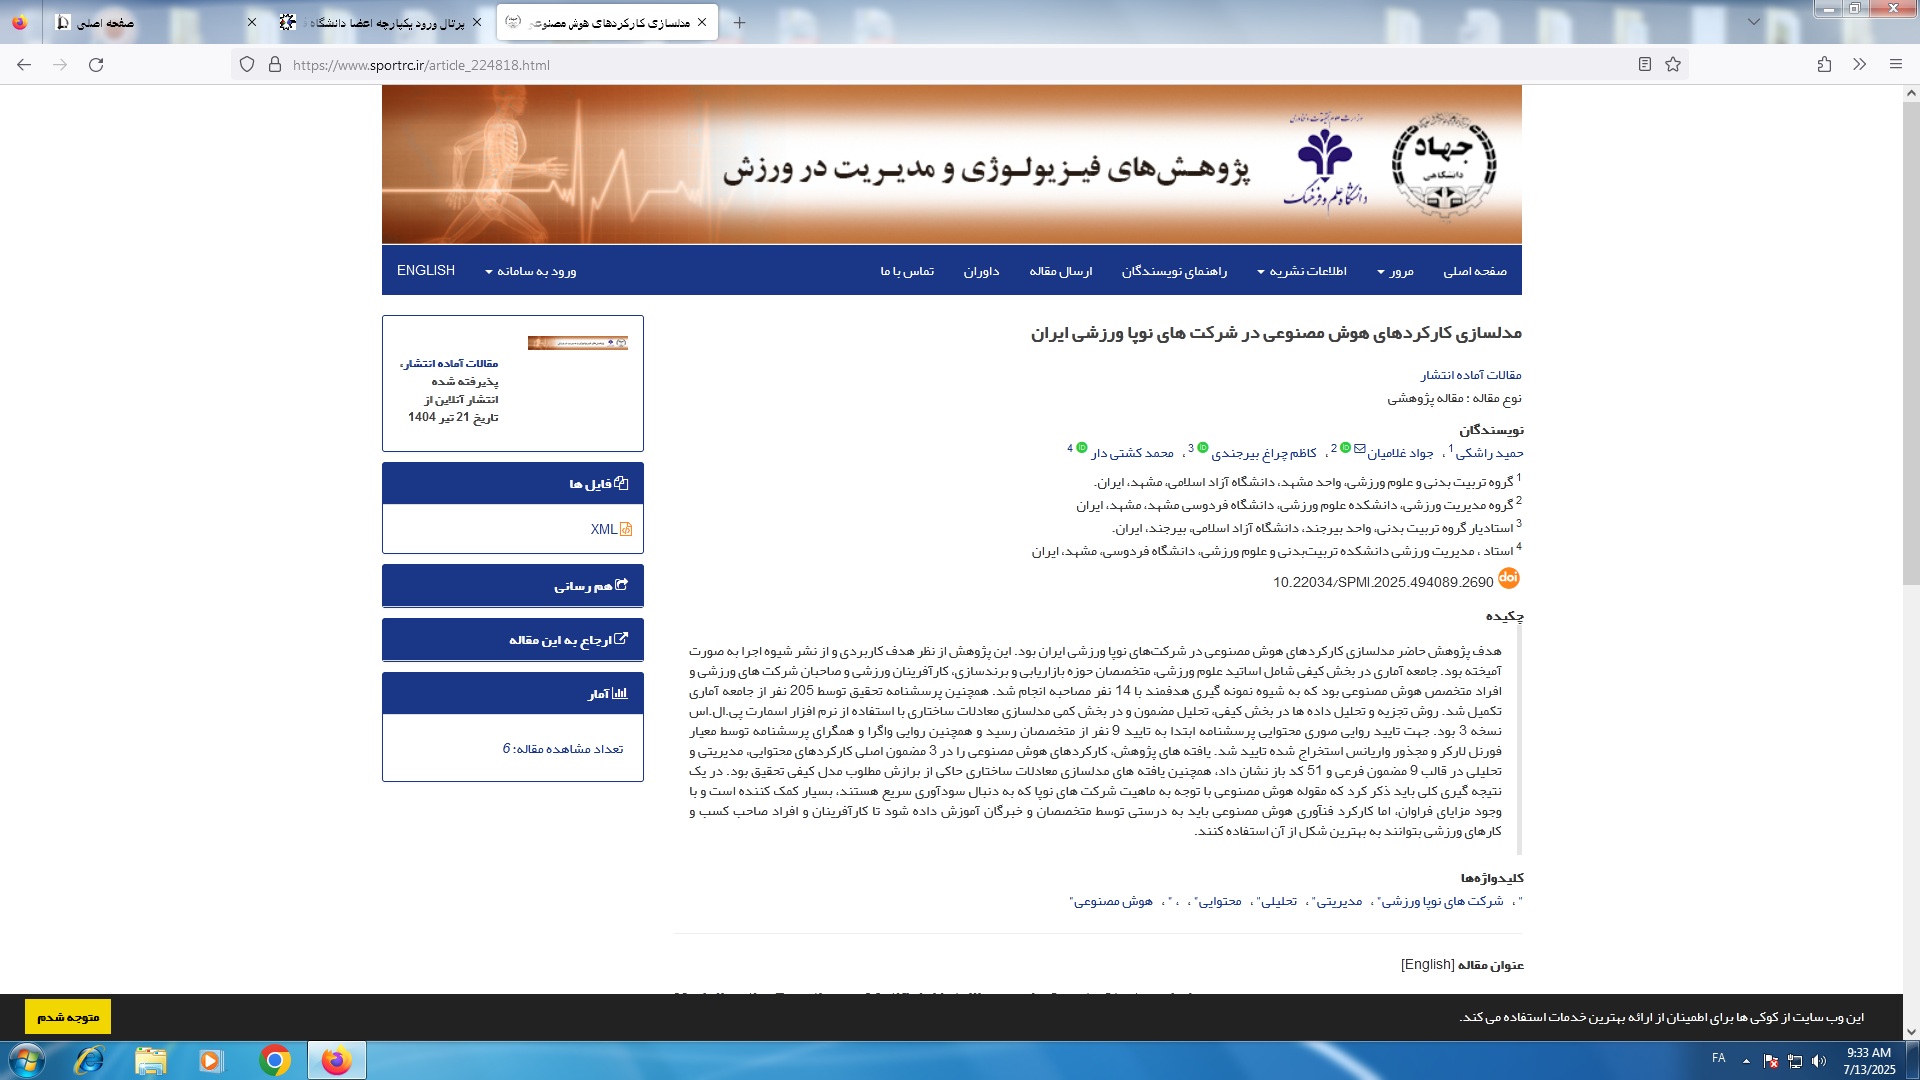This screenshot has height=1080, width=1920.
Task: Click the Firefox taskbar icon
Action: (x=336, y=1060)
